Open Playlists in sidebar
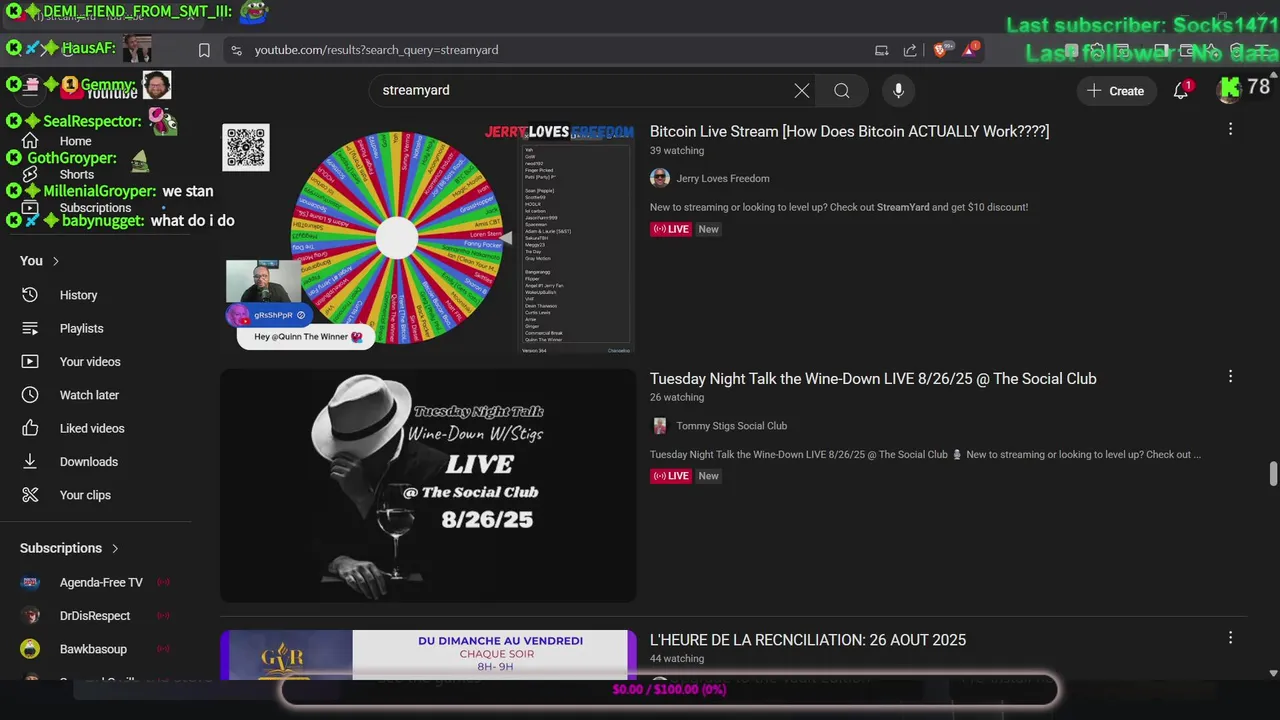The width and height of the screenshot is (1280, 720). point(81,328)
